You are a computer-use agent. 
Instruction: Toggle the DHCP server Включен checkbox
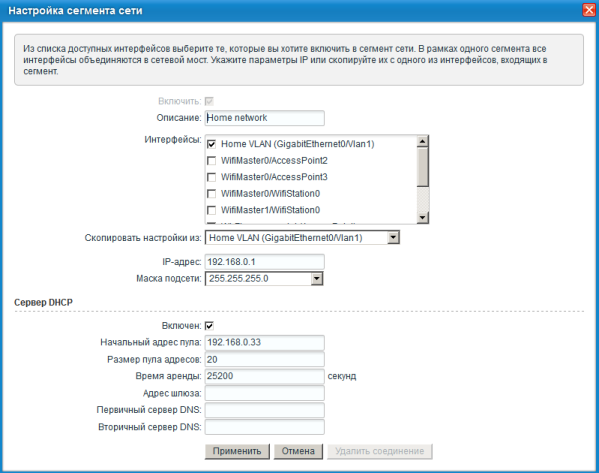209,326
